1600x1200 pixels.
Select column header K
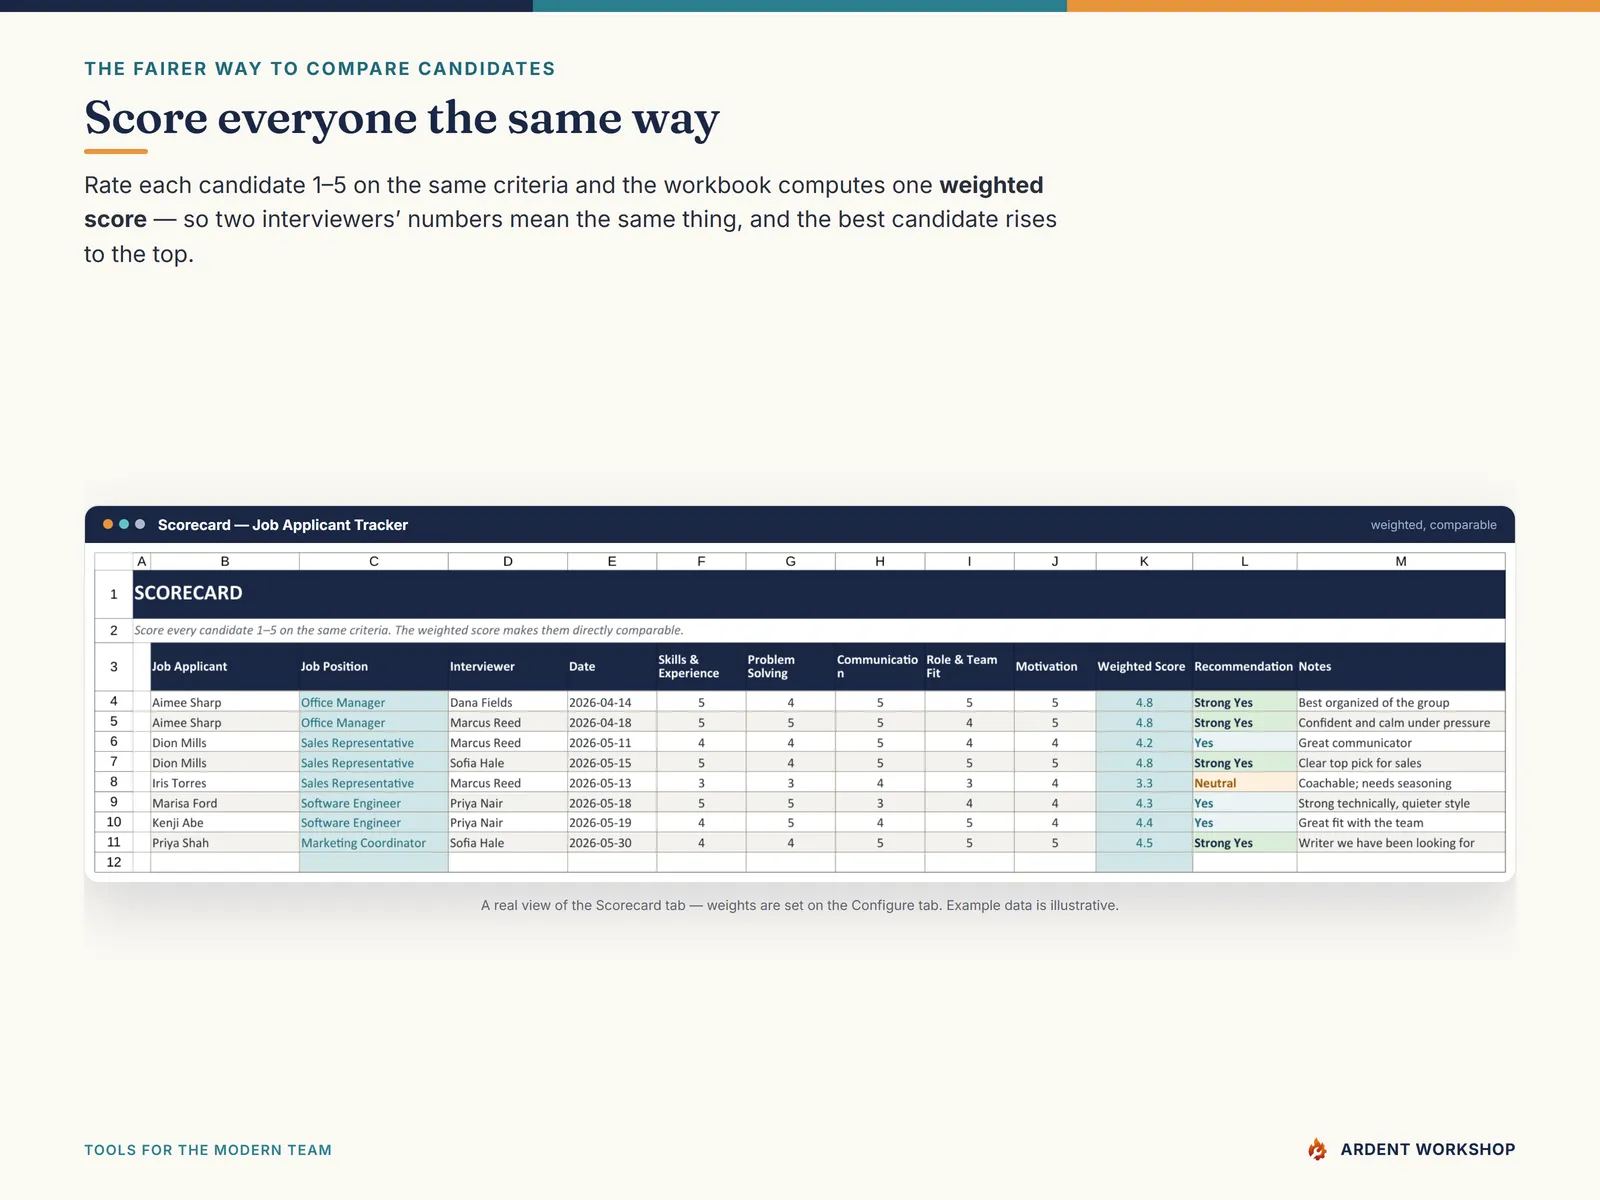(x=1144, y=561)
